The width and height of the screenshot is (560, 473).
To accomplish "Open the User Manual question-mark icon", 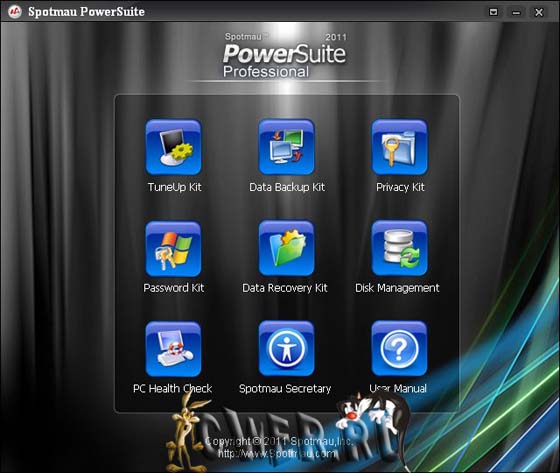I will 399,349.
